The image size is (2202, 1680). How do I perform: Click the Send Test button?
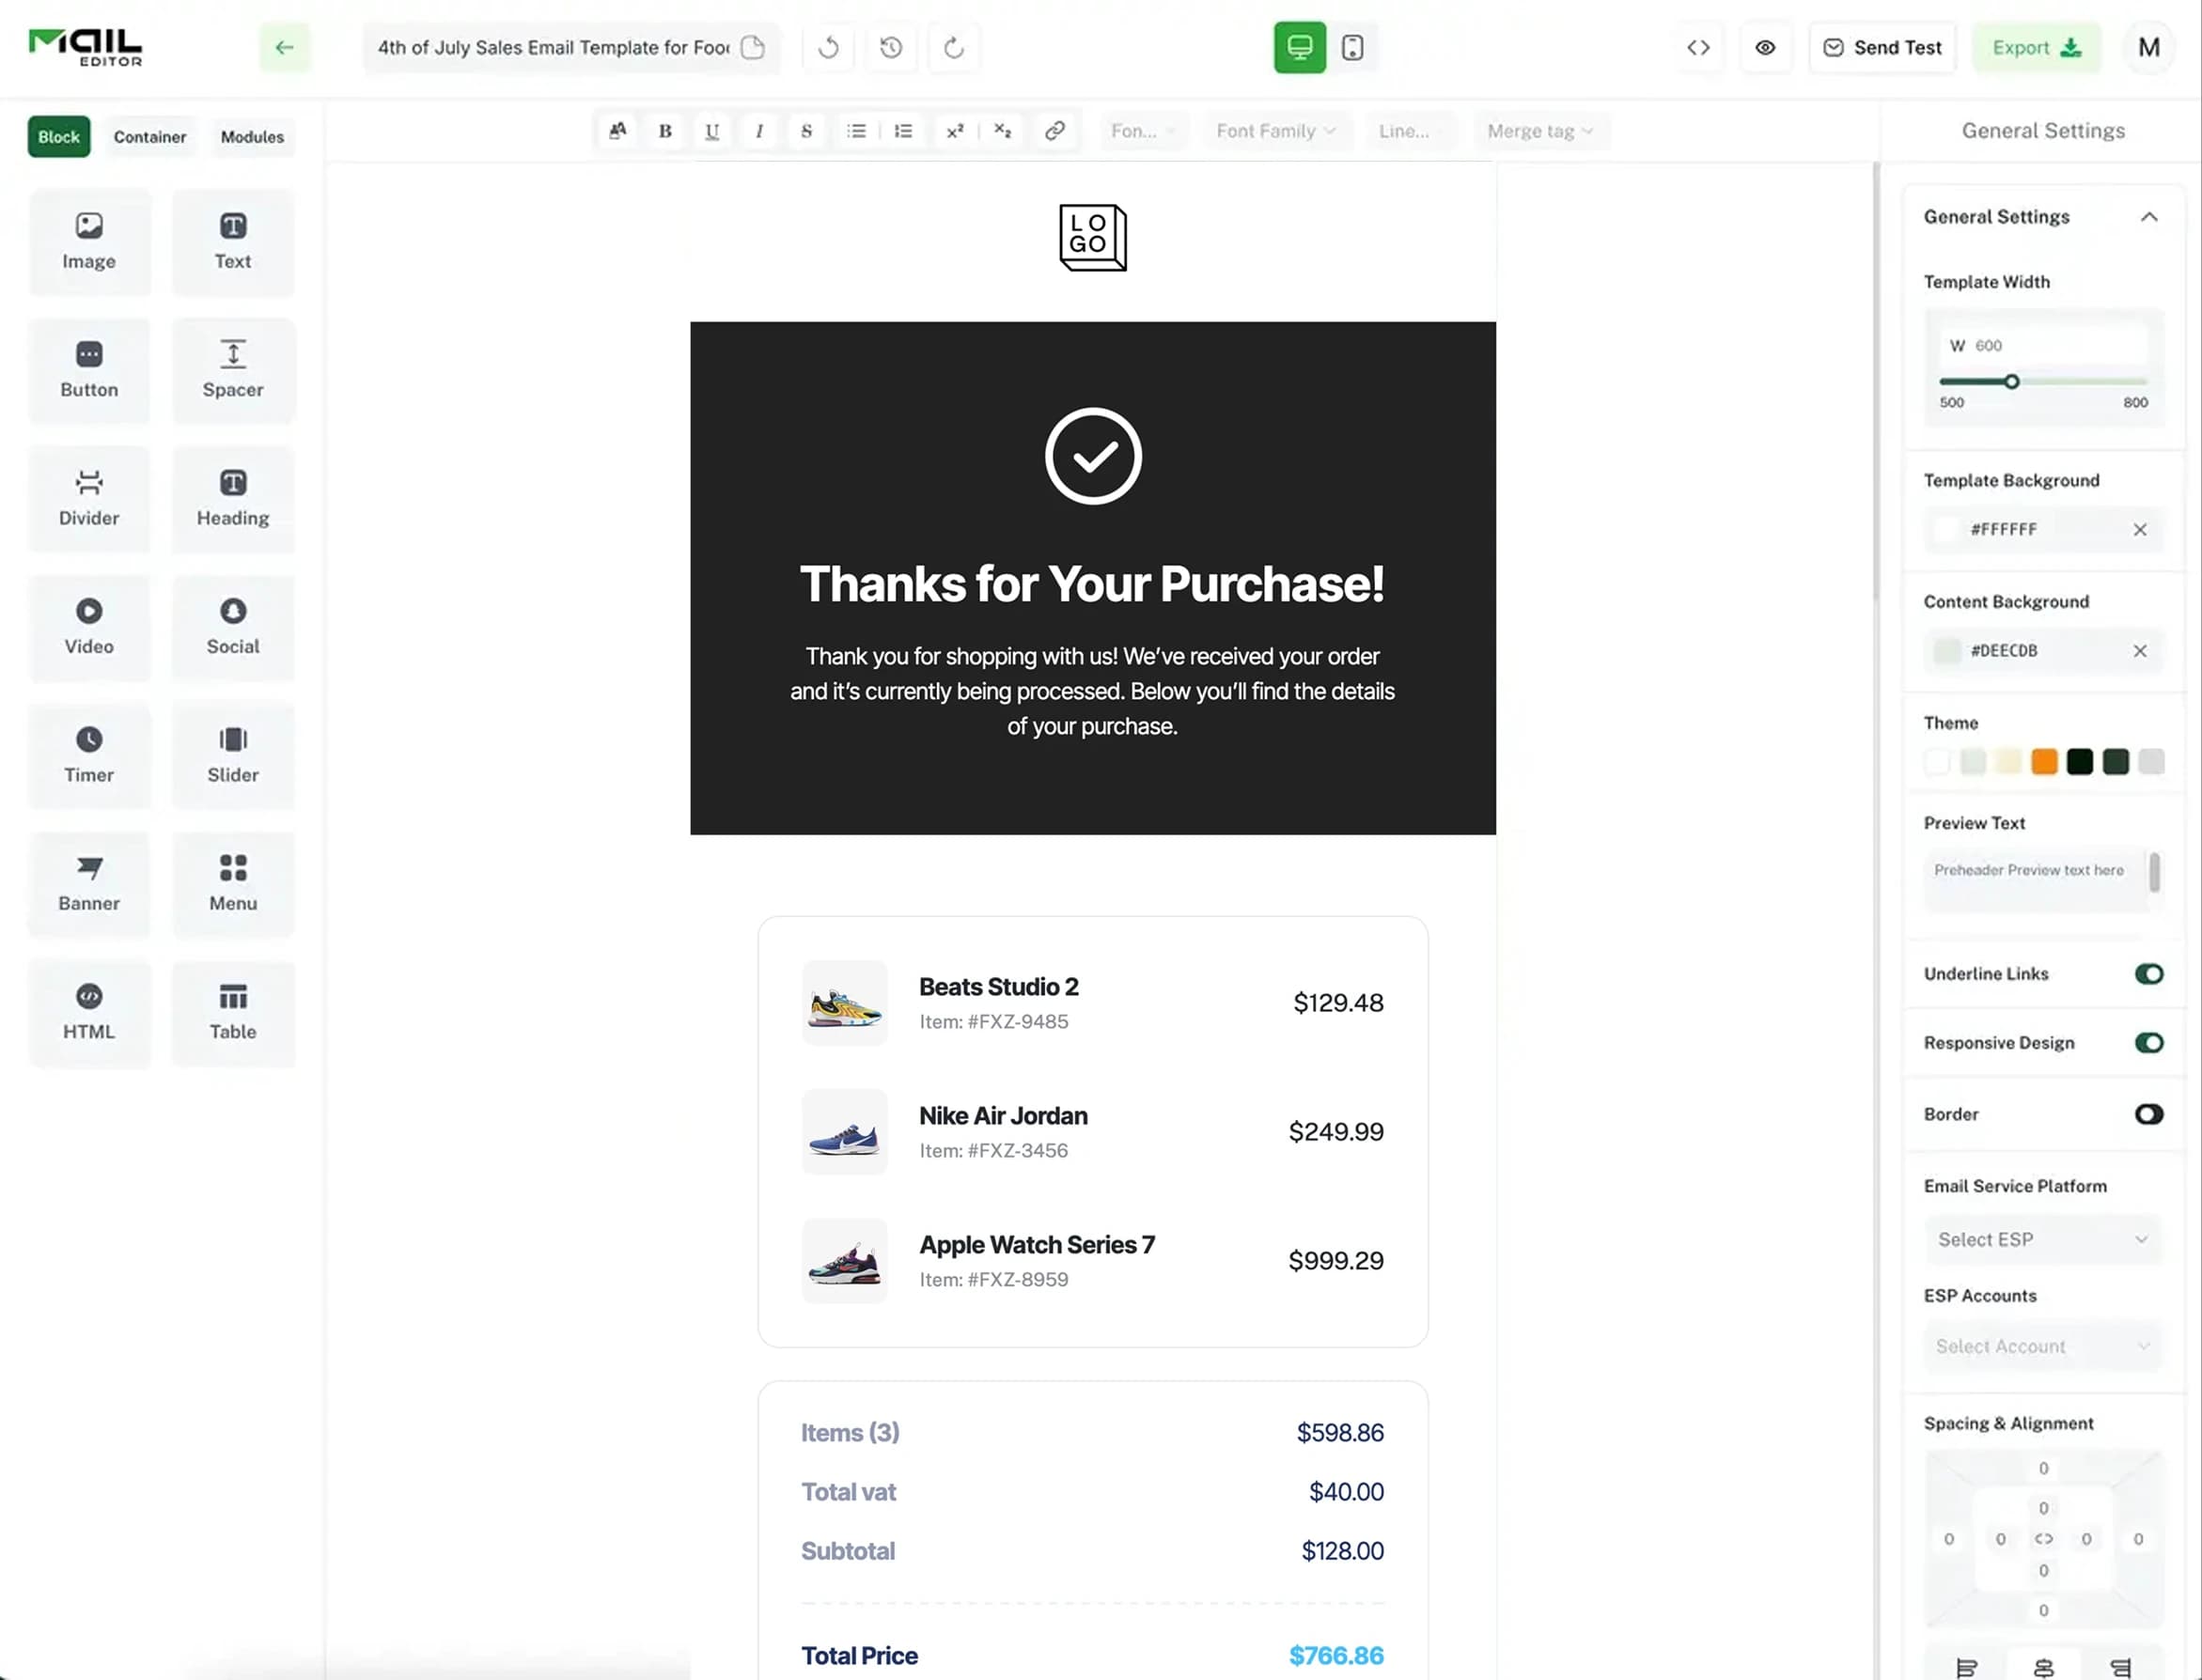[x=1882, y=47]
